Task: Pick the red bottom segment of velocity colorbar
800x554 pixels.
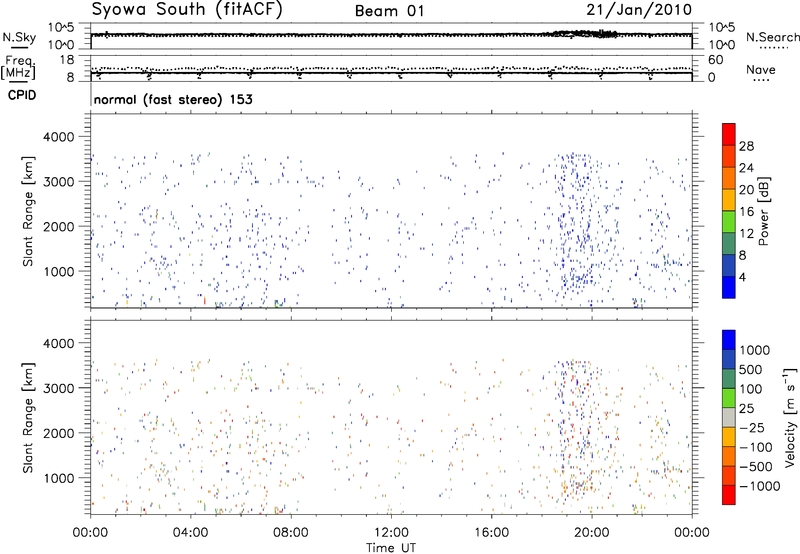Action: 729,495
